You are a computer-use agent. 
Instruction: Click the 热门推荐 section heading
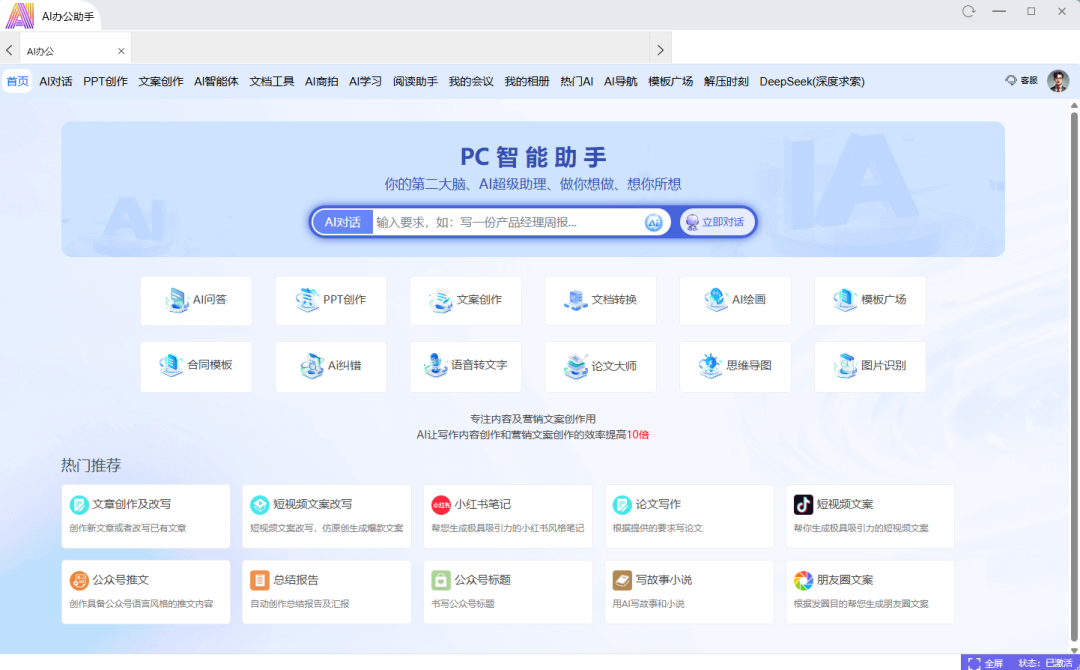coord(90,465)
